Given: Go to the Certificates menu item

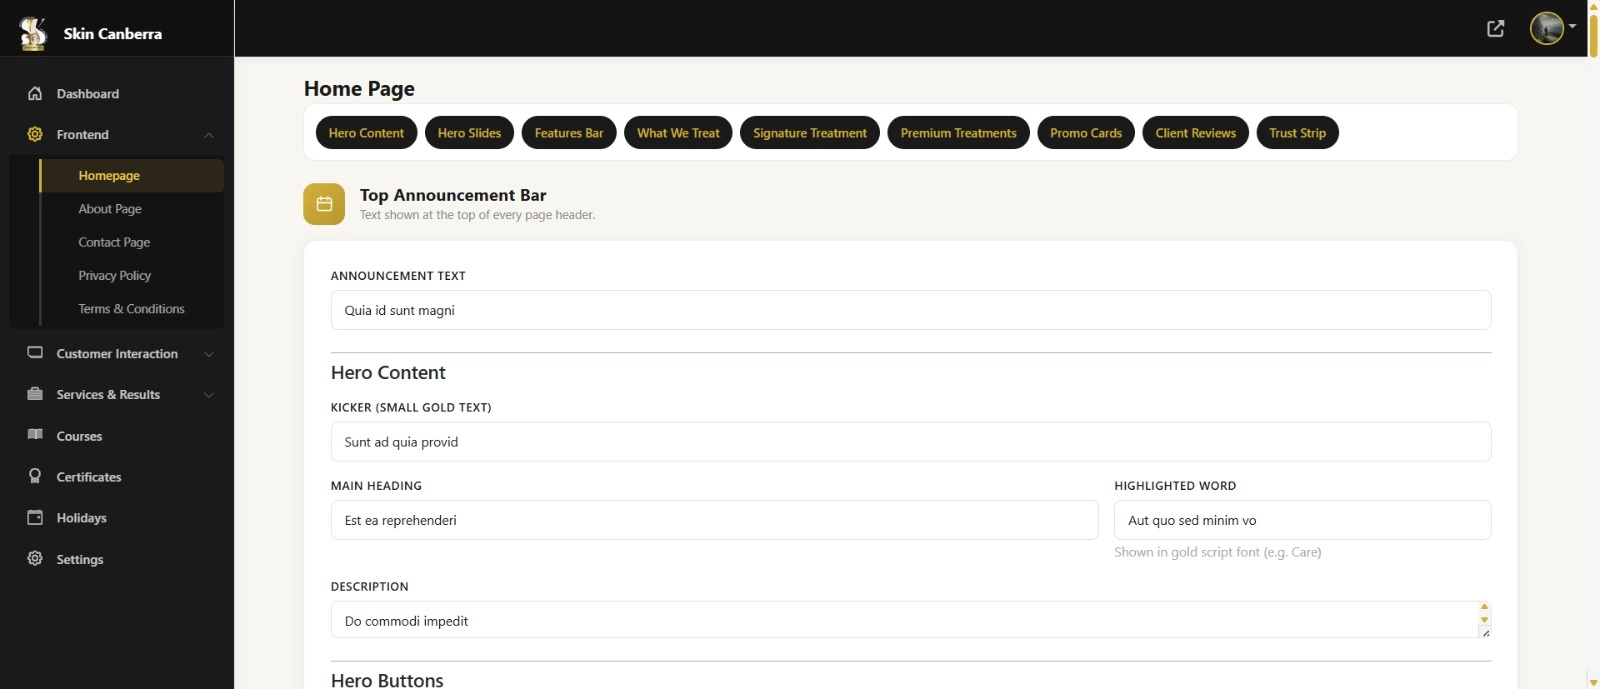Looking at the screenshot, I should pyautogui.click(x=117, y=477).
